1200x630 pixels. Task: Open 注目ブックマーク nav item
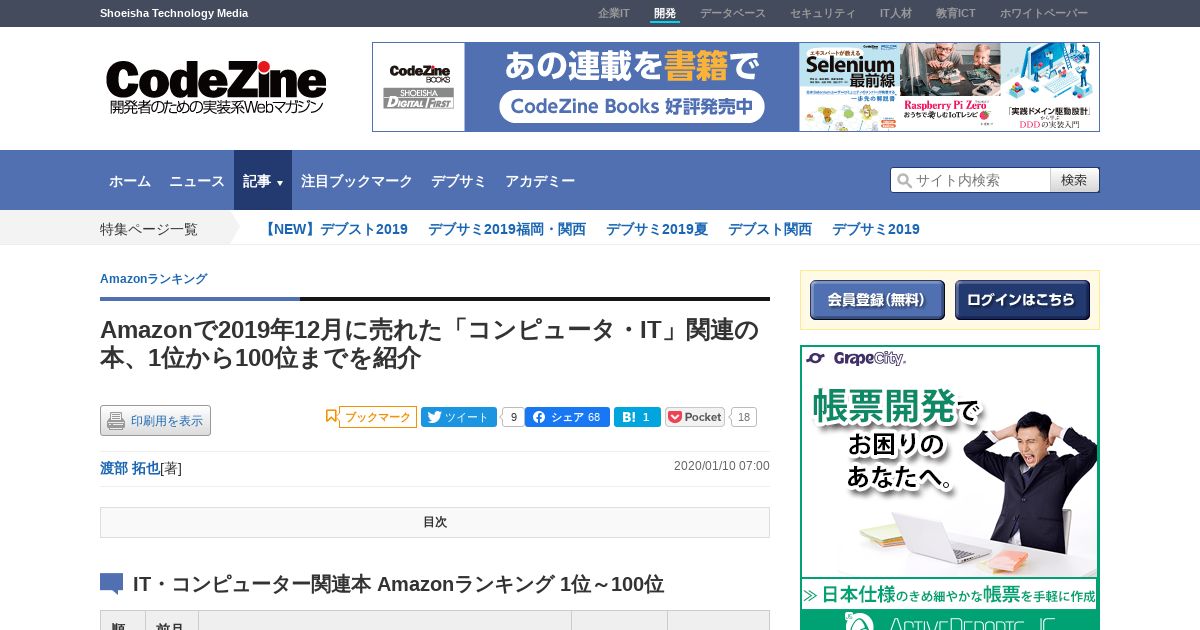(x=357, y=181)
